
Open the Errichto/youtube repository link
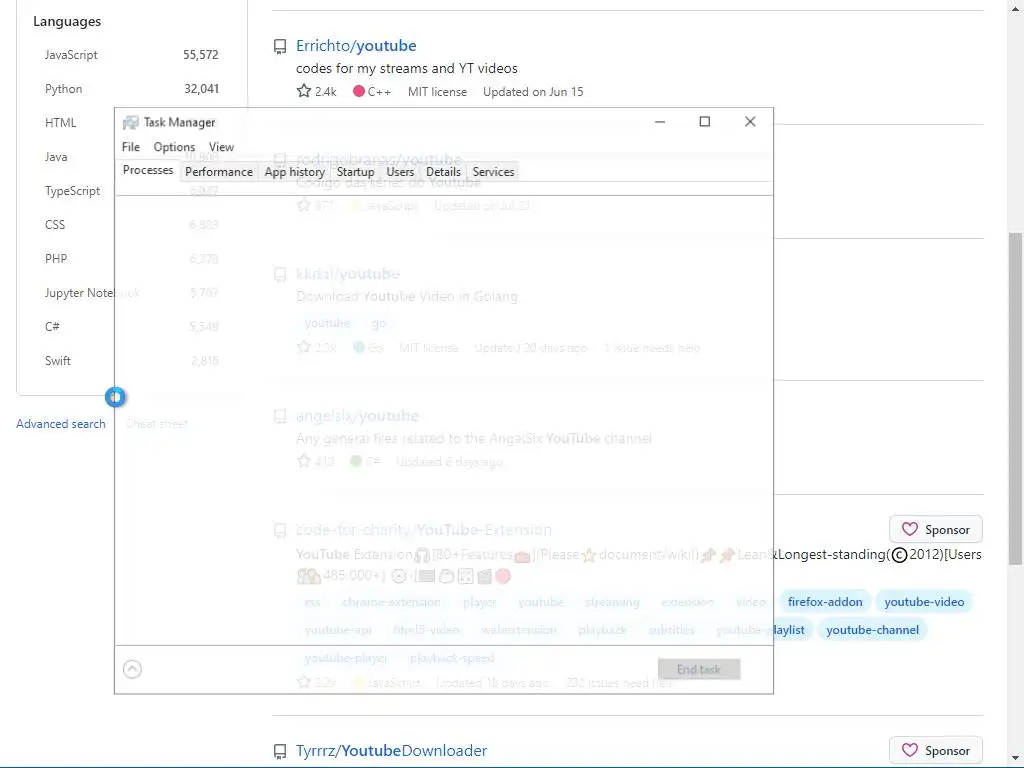[x=356, y=46]
